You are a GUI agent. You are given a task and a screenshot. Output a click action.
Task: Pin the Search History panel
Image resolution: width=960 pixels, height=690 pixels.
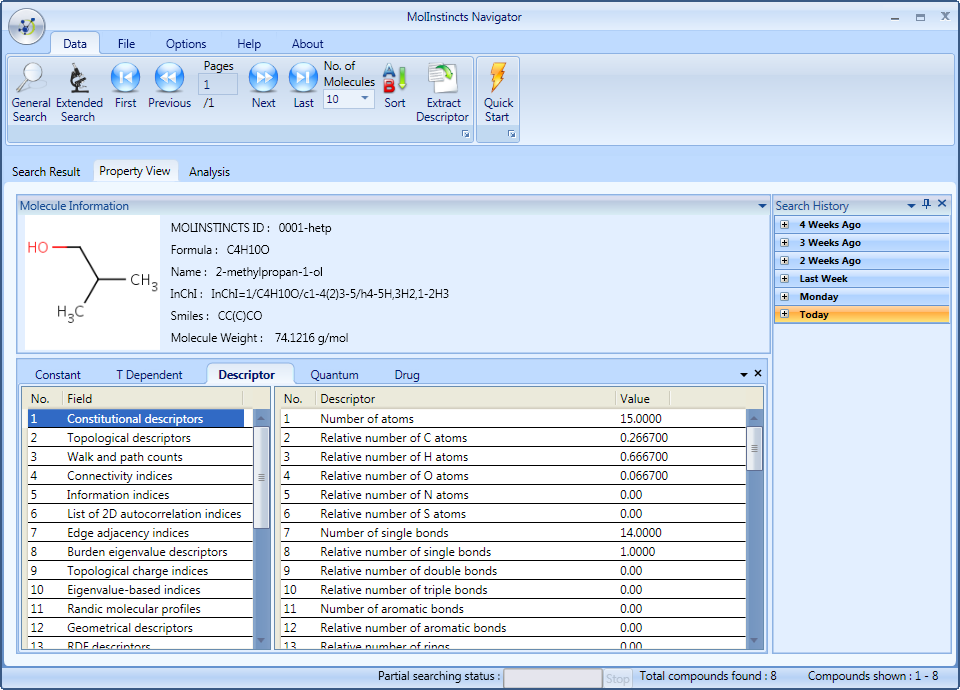[926, 204]
